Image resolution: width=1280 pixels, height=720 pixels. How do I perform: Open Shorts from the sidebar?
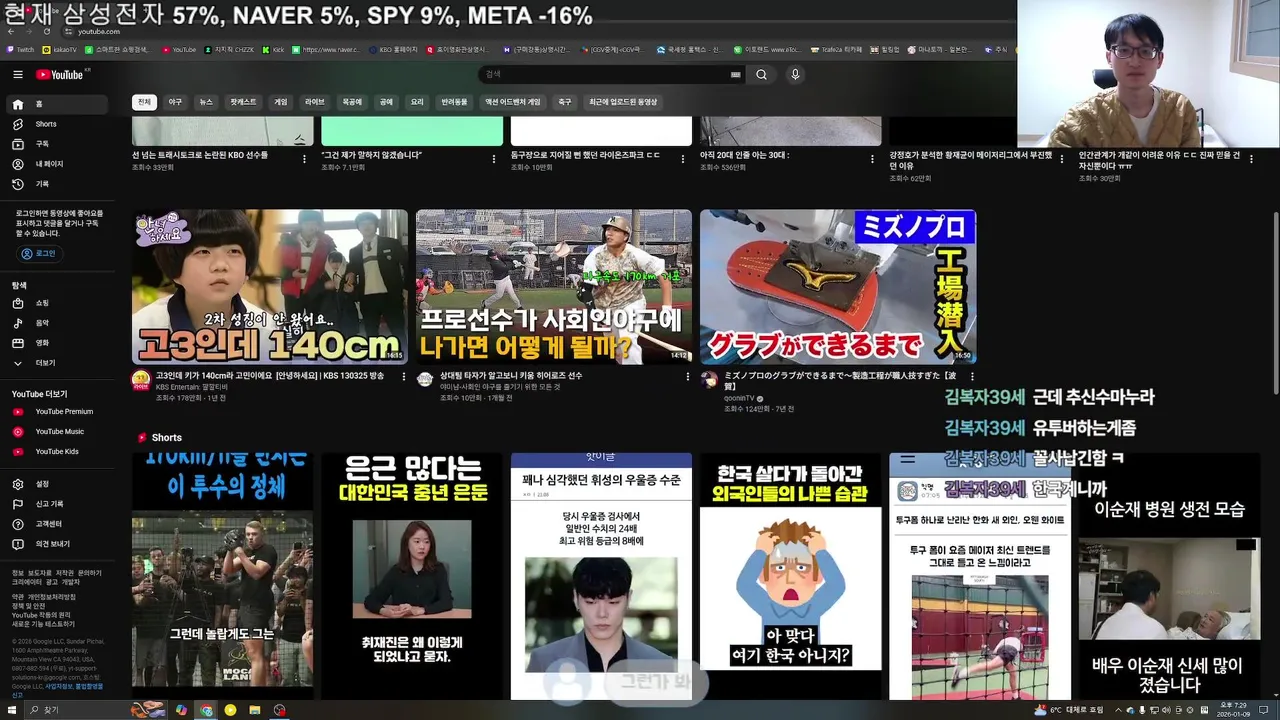coord(56,124)
